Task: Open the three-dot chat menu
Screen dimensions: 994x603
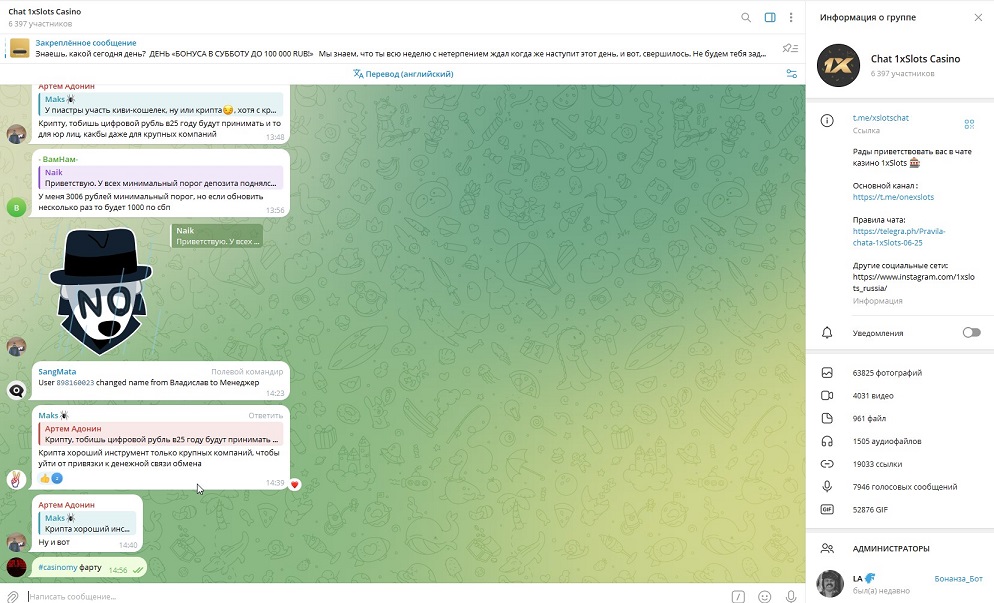Action: click(791, 18)
